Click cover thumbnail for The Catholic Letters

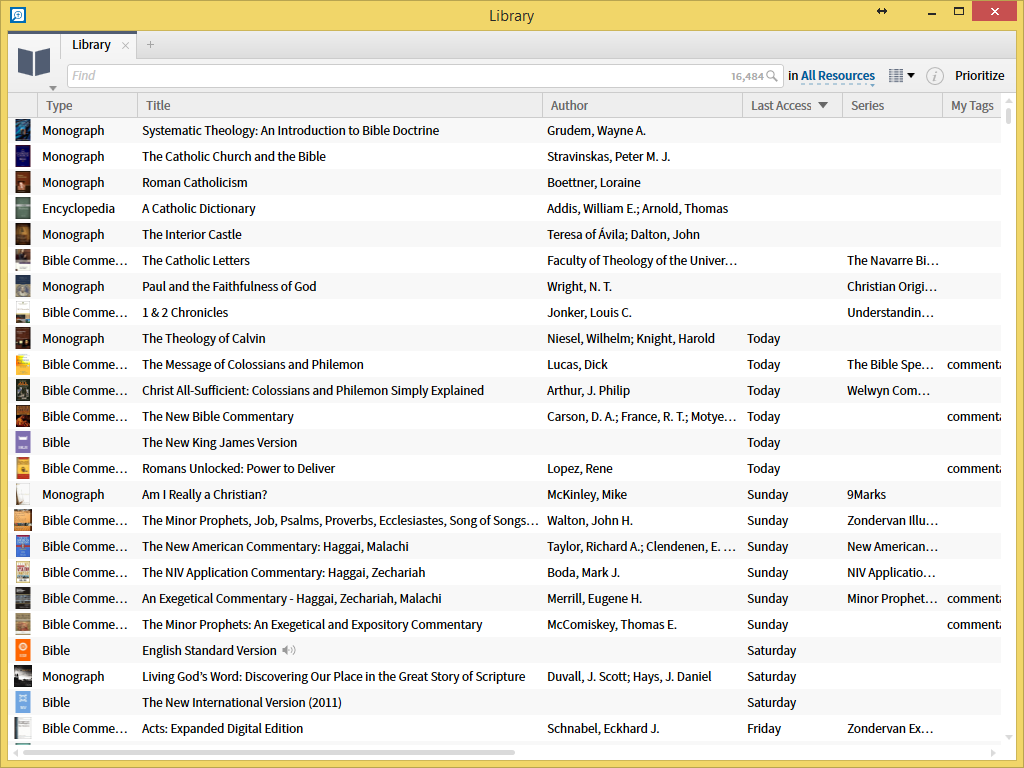click(23, 260)
